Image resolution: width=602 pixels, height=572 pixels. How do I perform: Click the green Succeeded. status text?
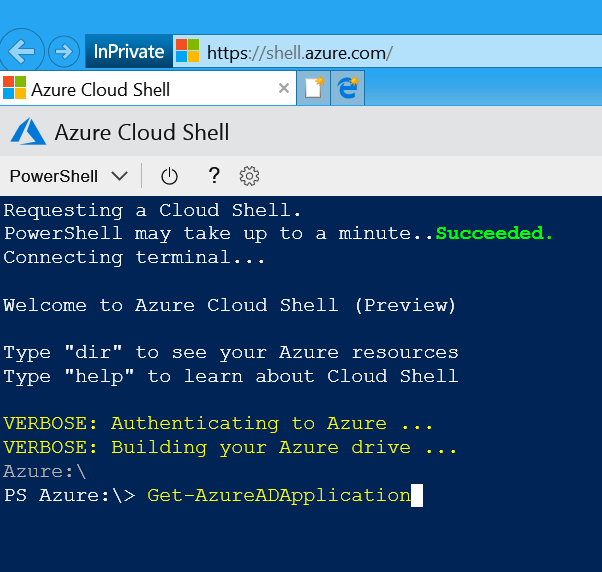(x=494, y=233)
